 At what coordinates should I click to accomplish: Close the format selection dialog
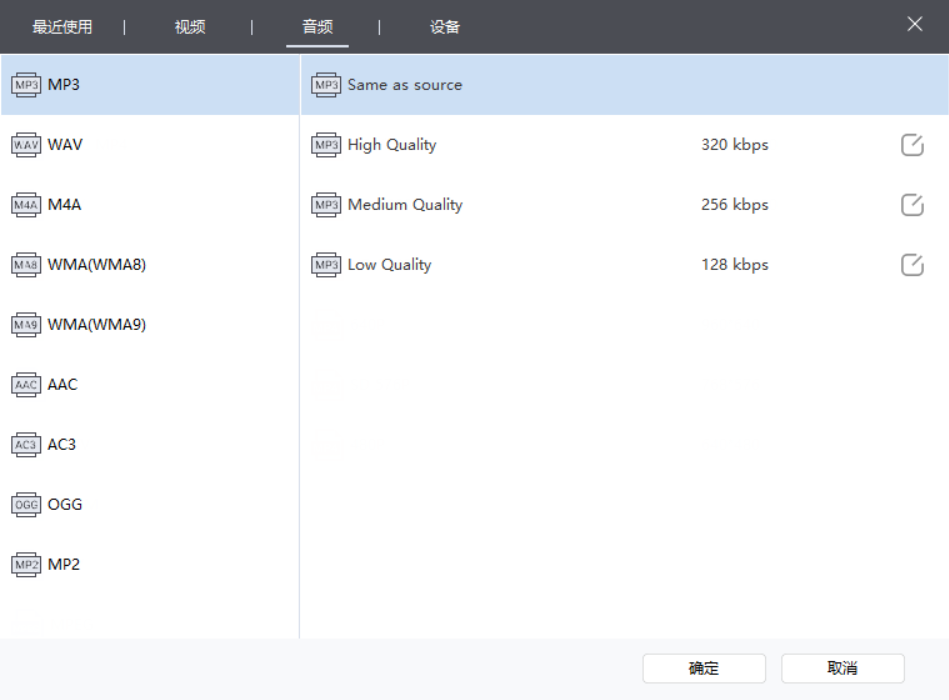click(914, 25)
